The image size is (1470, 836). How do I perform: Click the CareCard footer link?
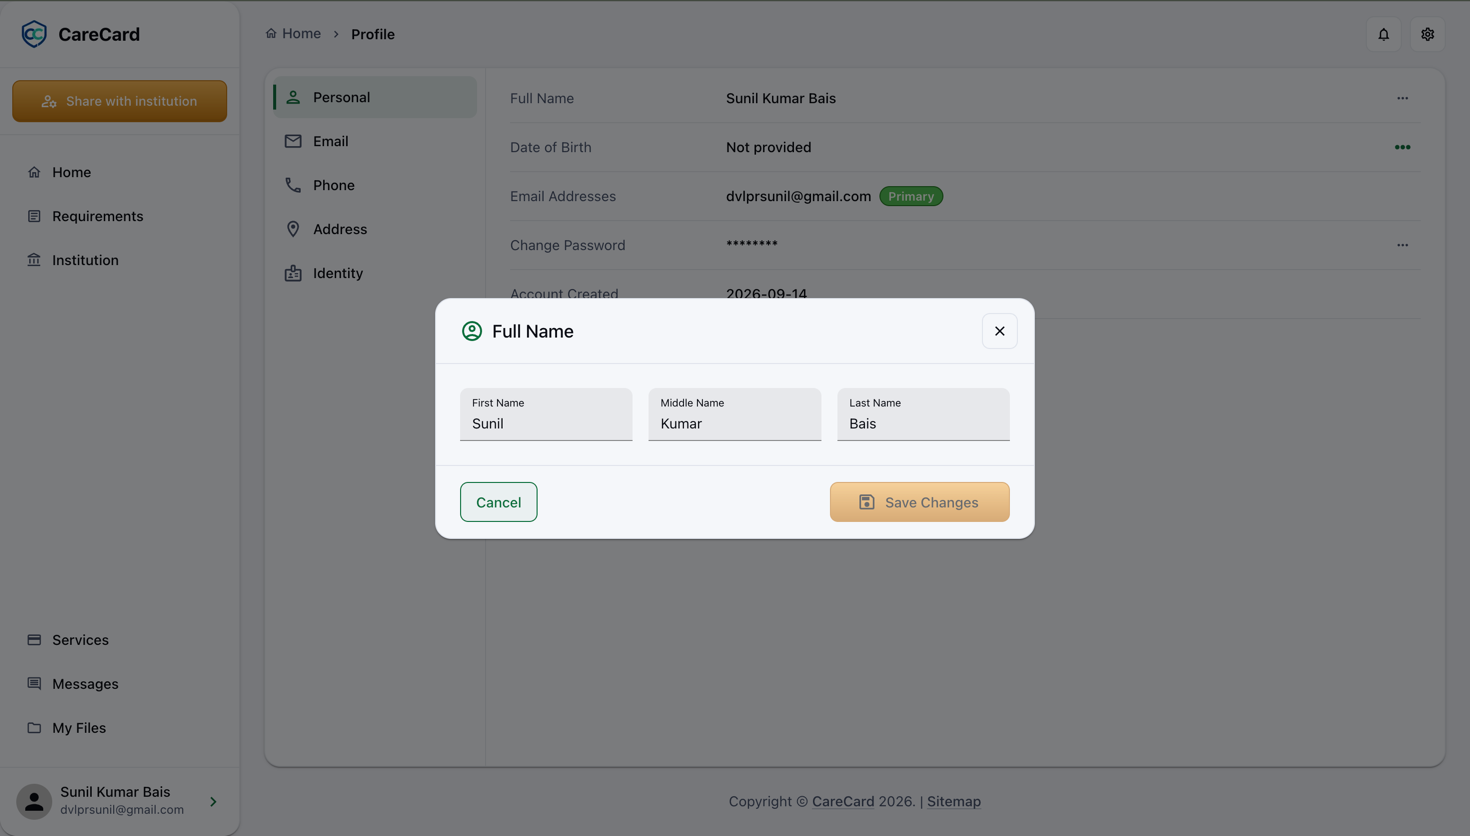pyautogui.click(x=843, y=801)
